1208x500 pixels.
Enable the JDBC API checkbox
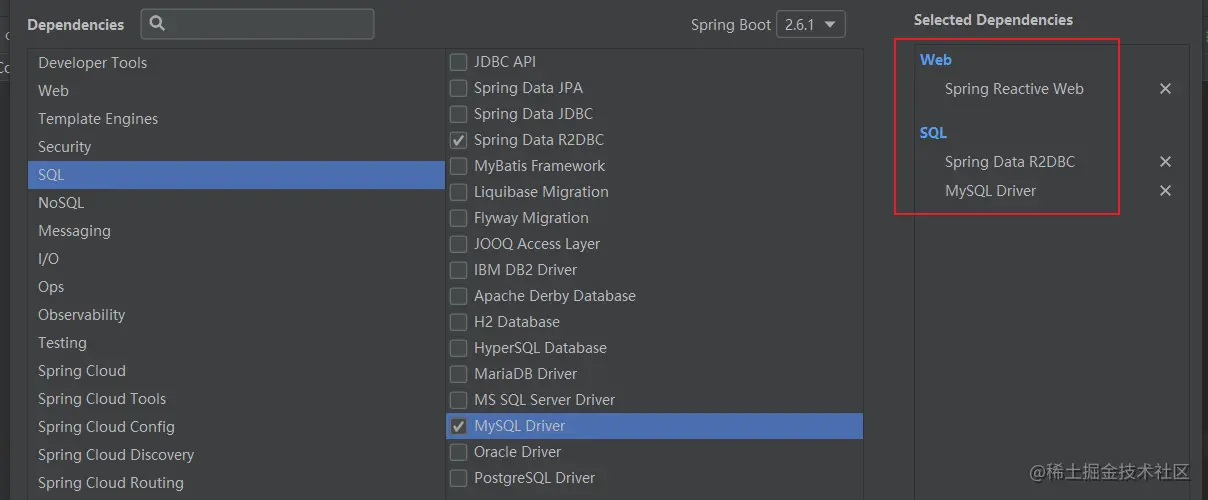tap(458, 62)
